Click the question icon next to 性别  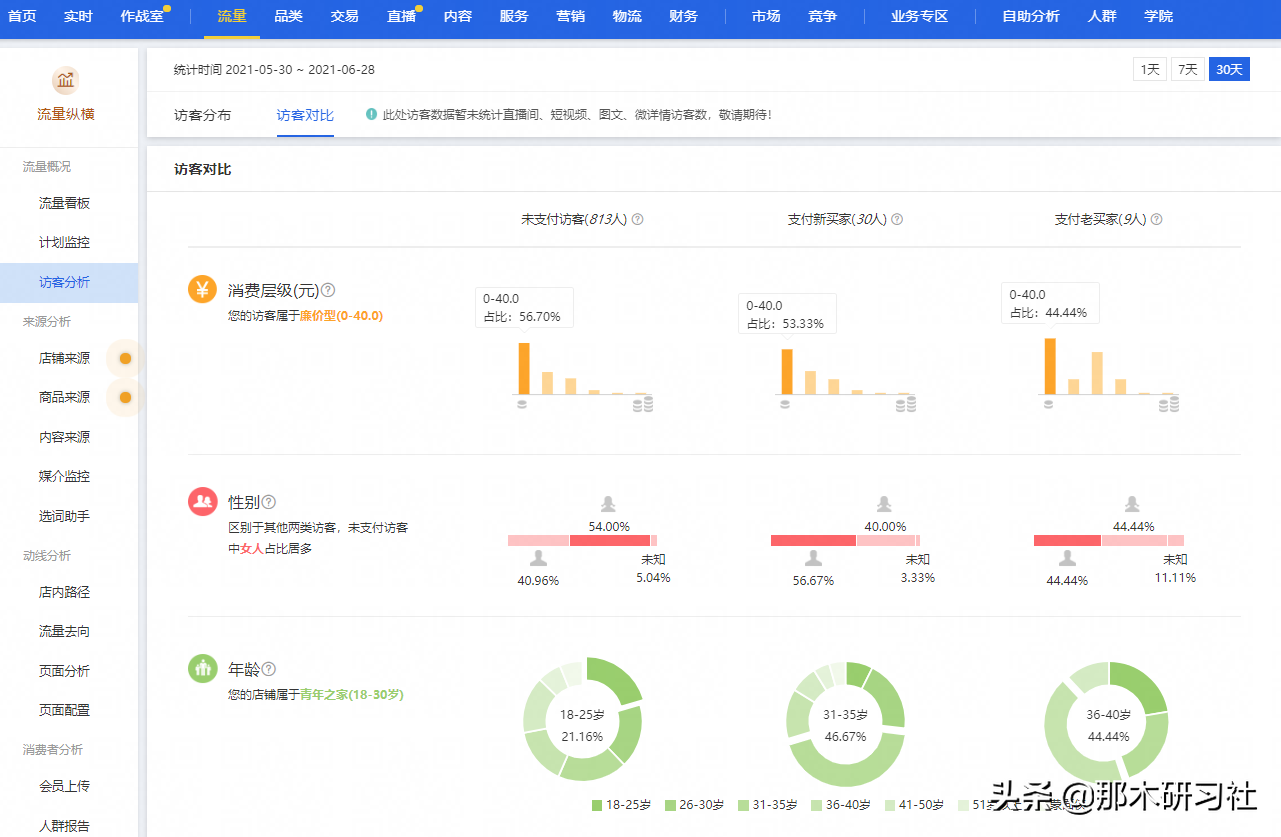click(x=268, y=502)
